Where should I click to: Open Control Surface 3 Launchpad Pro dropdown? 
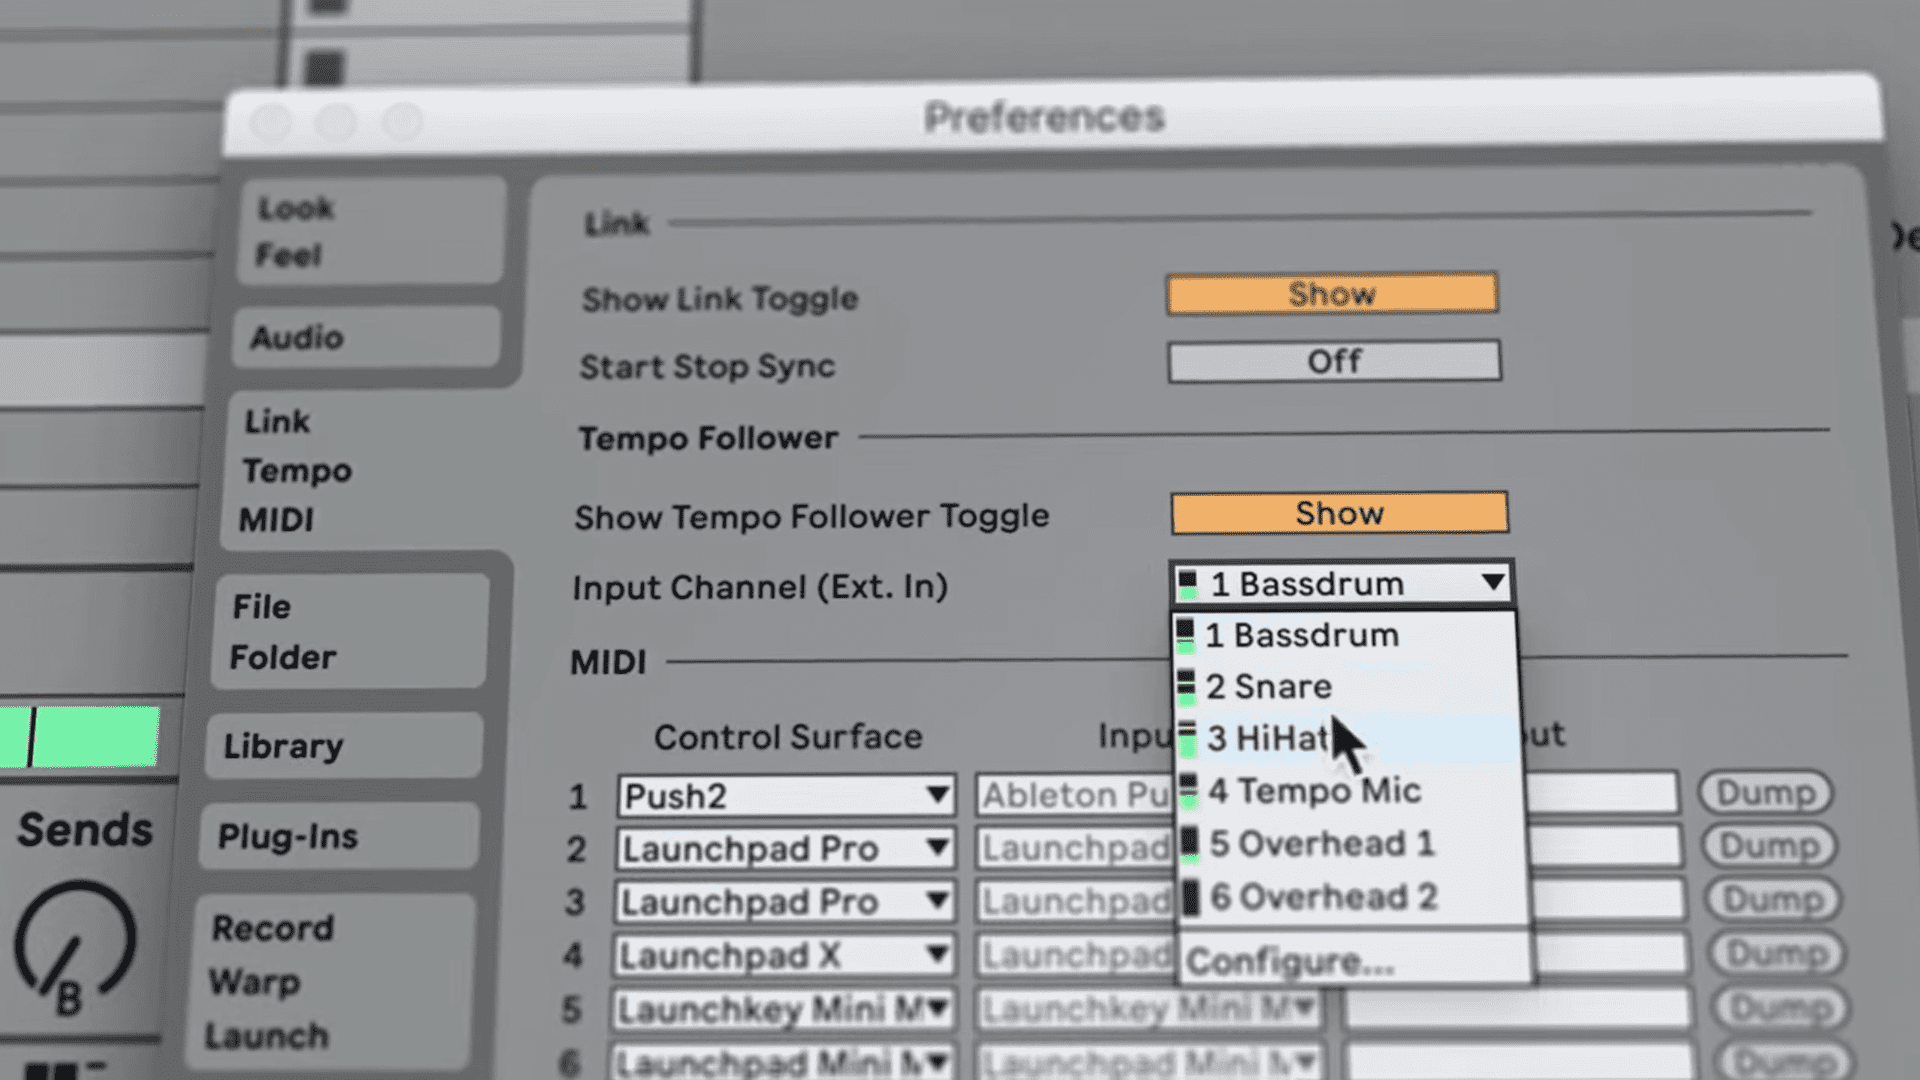[x=784, y=902]
